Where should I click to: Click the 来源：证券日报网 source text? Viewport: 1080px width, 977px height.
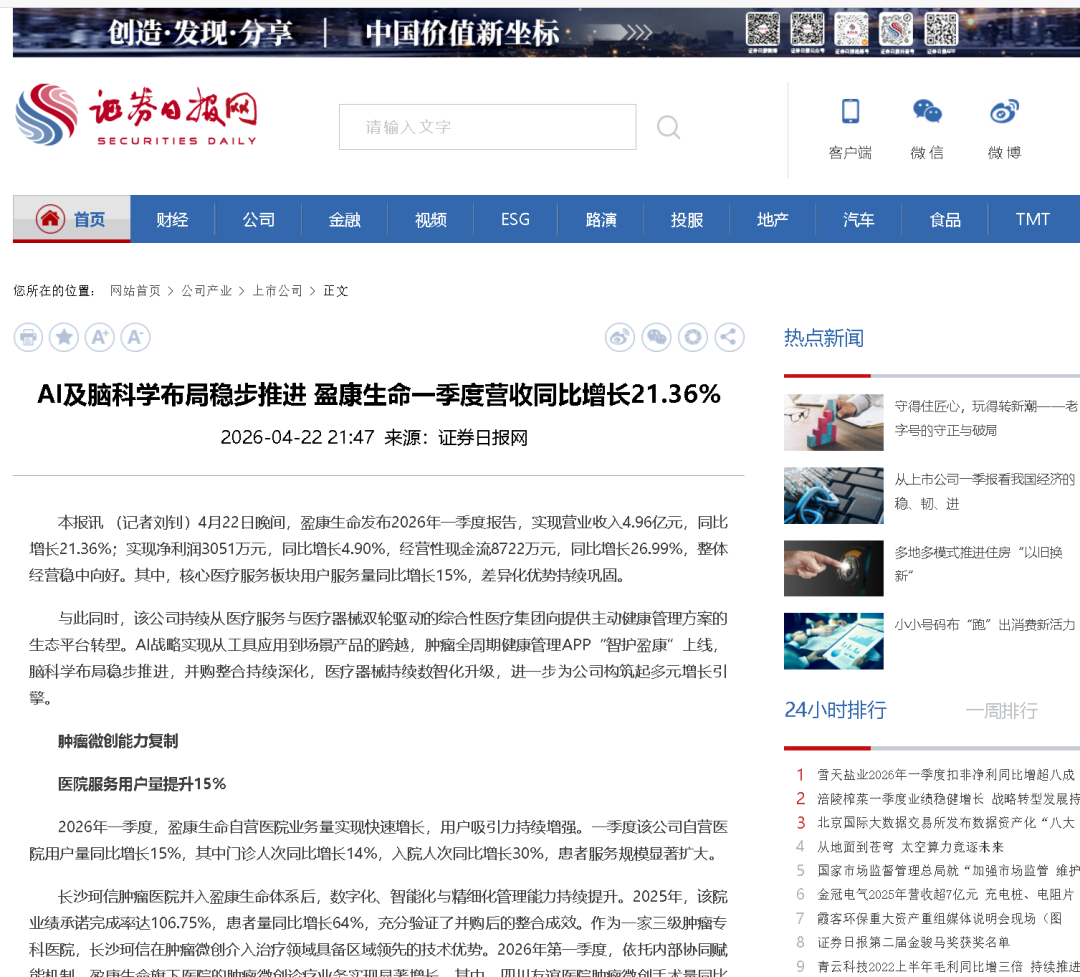456,438
